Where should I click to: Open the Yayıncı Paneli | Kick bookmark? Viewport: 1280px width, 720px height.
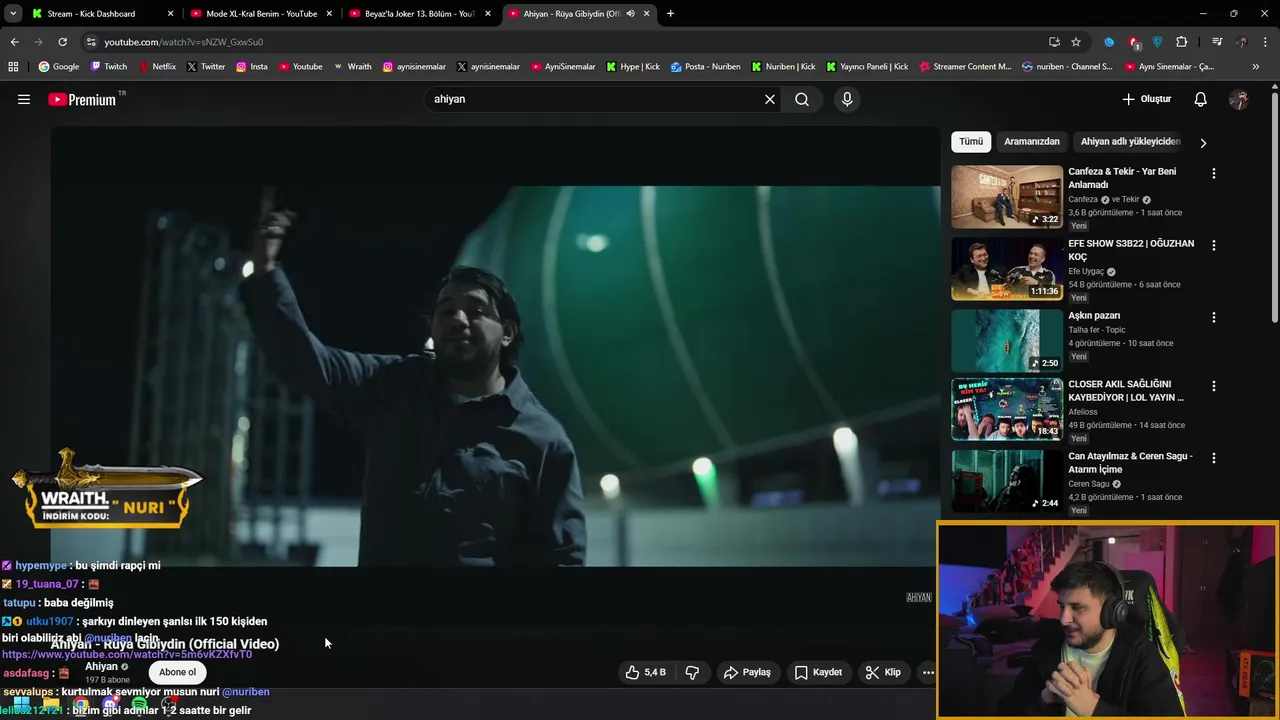click(866, 67)
